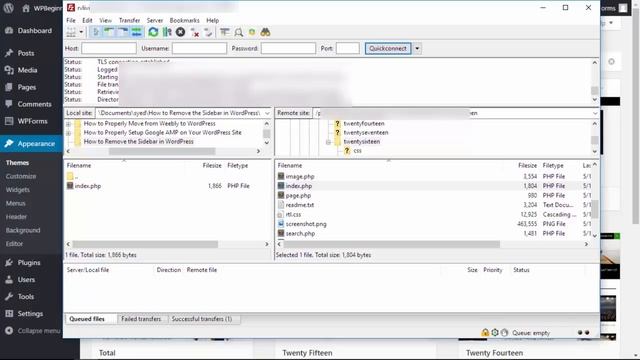This screenshot has height=360, width=640.
Task: Switch to Successful transfers tab
Action: (x=202, y=319)
